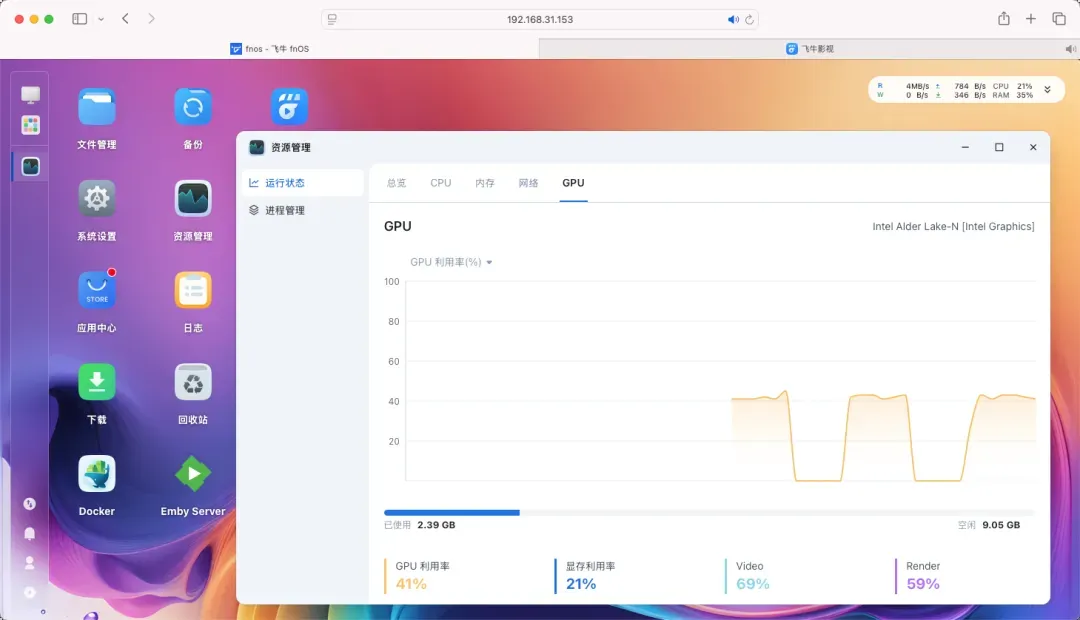1080x620 pixels.
Task: Launch the 备份 backup app
Action: click(193, 107)
